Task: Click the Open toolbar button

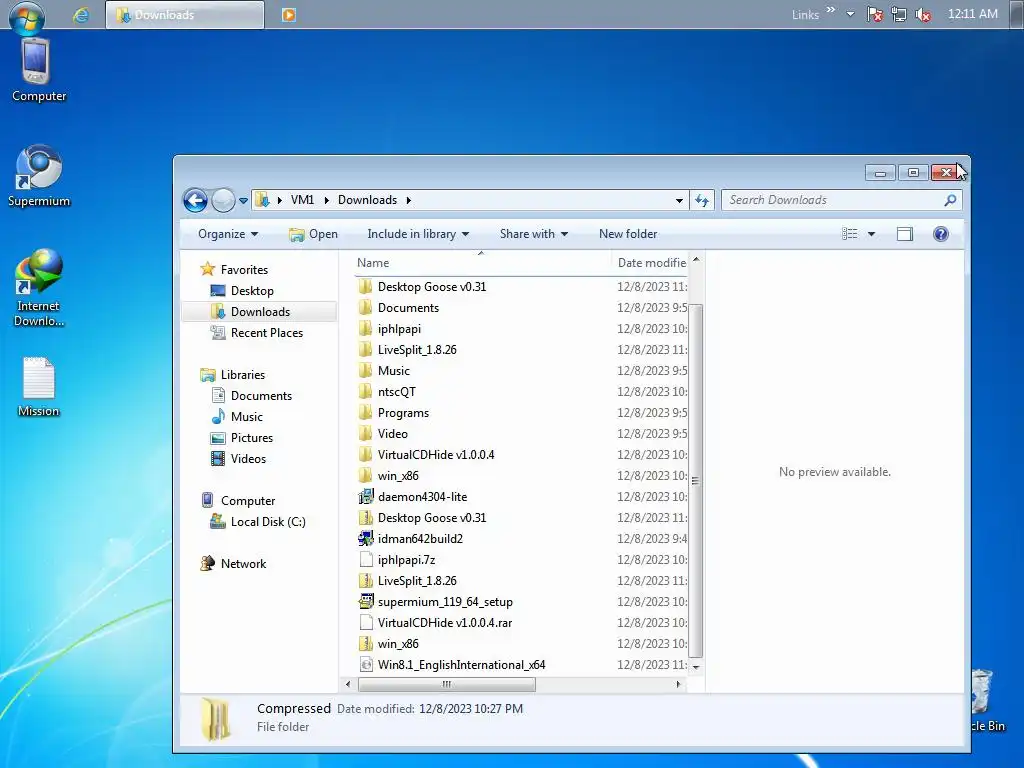Action: coord(313,234)
